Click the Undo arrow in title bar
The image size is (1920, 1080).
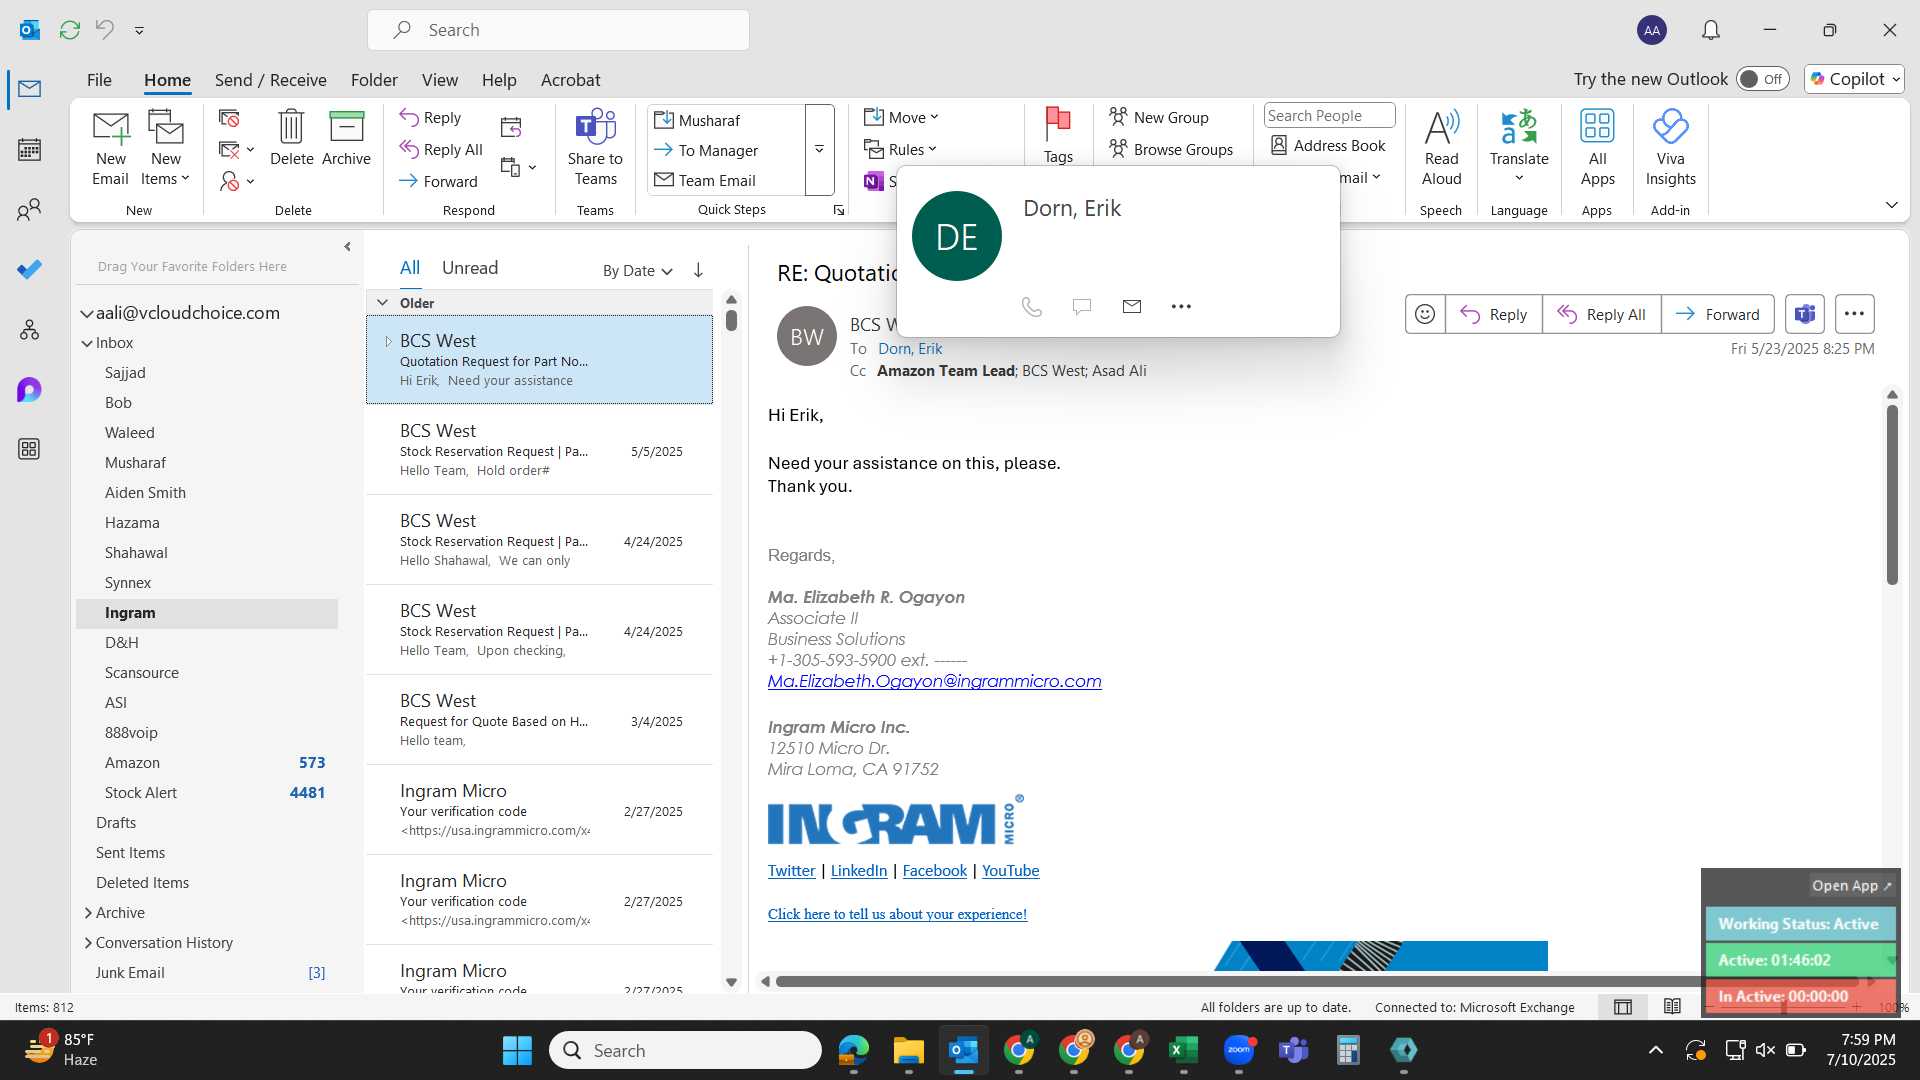[x=104, y=30]
